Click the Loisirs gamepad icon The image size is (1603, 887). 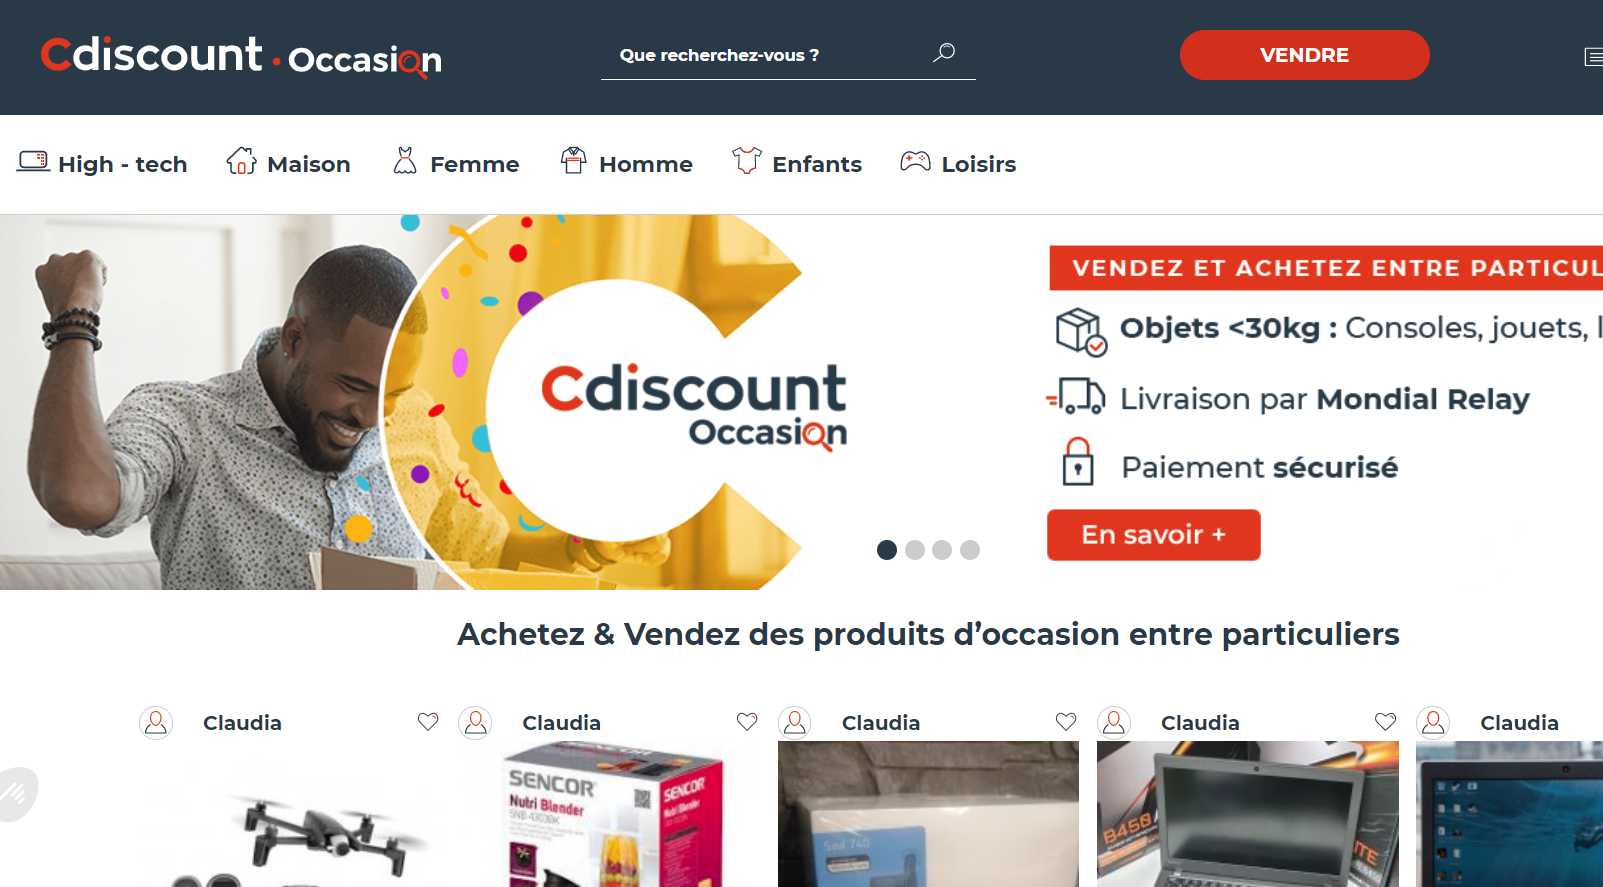pos(915,161)
